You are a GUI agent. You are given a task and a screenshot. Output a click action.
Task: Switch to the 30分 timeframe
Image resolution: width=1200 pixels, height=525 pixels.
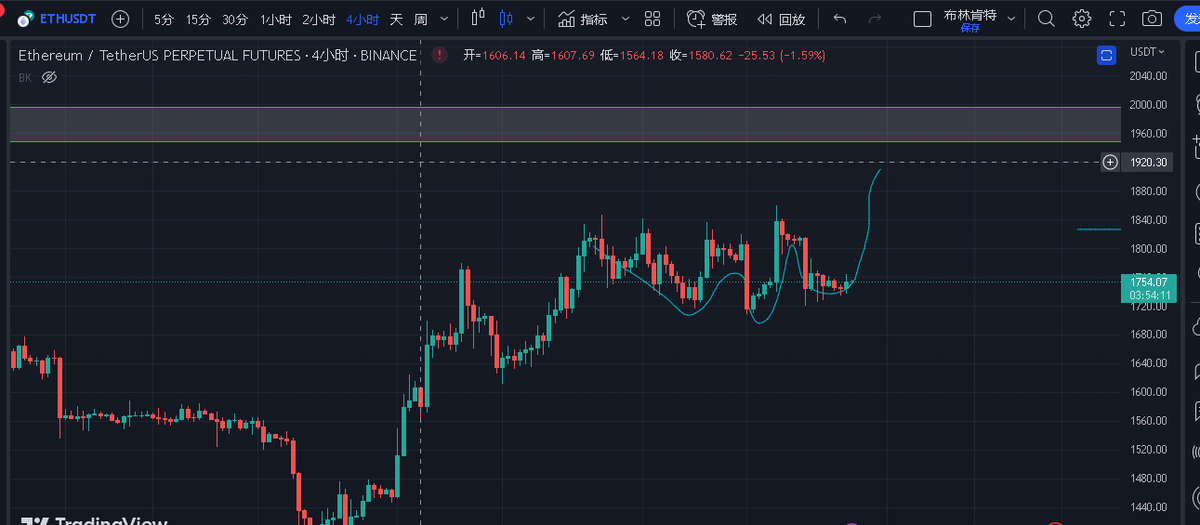coord(235,19)
